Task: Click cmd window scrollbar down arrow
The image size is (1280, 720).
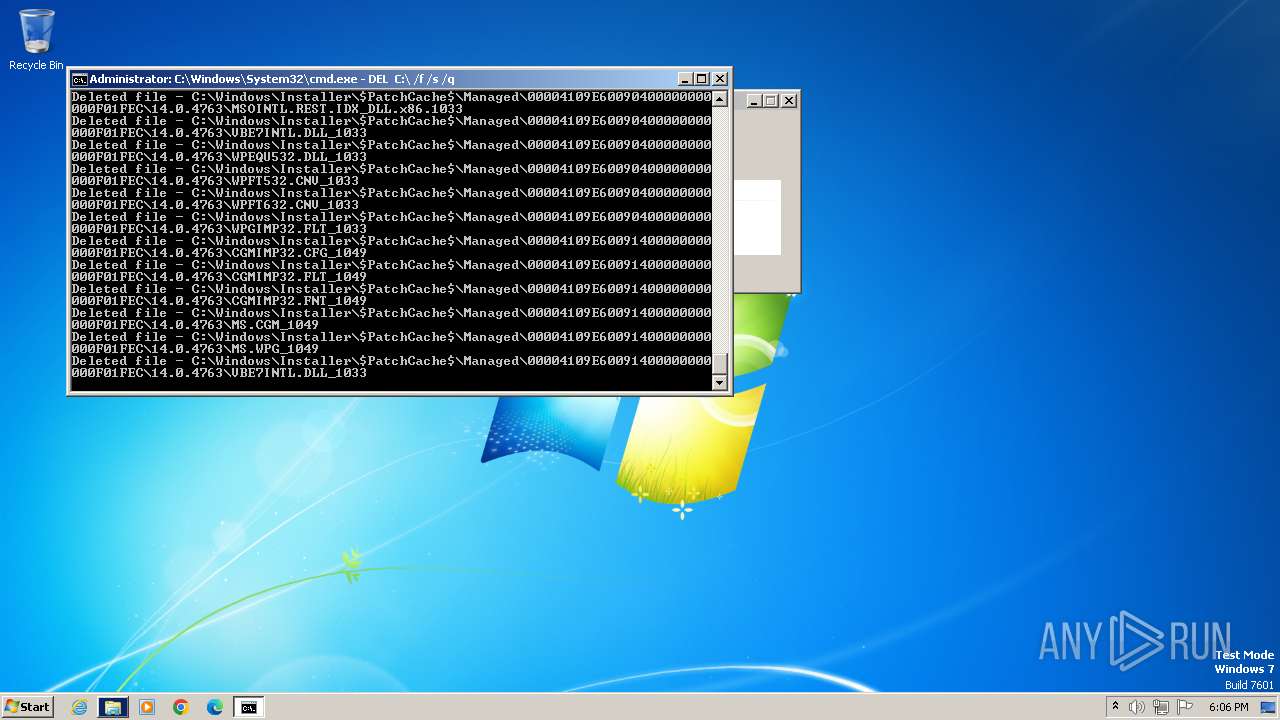Action: 719,382
